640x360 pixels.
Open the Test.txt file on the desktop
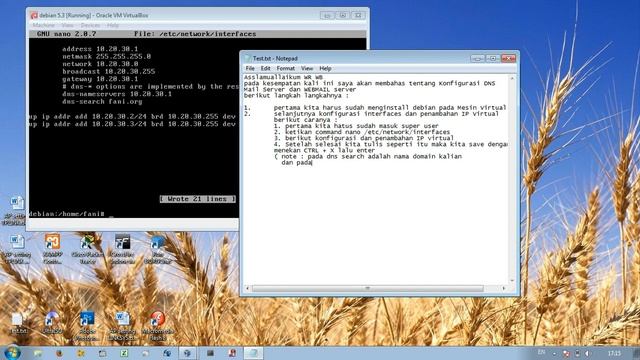click(18, 323)
